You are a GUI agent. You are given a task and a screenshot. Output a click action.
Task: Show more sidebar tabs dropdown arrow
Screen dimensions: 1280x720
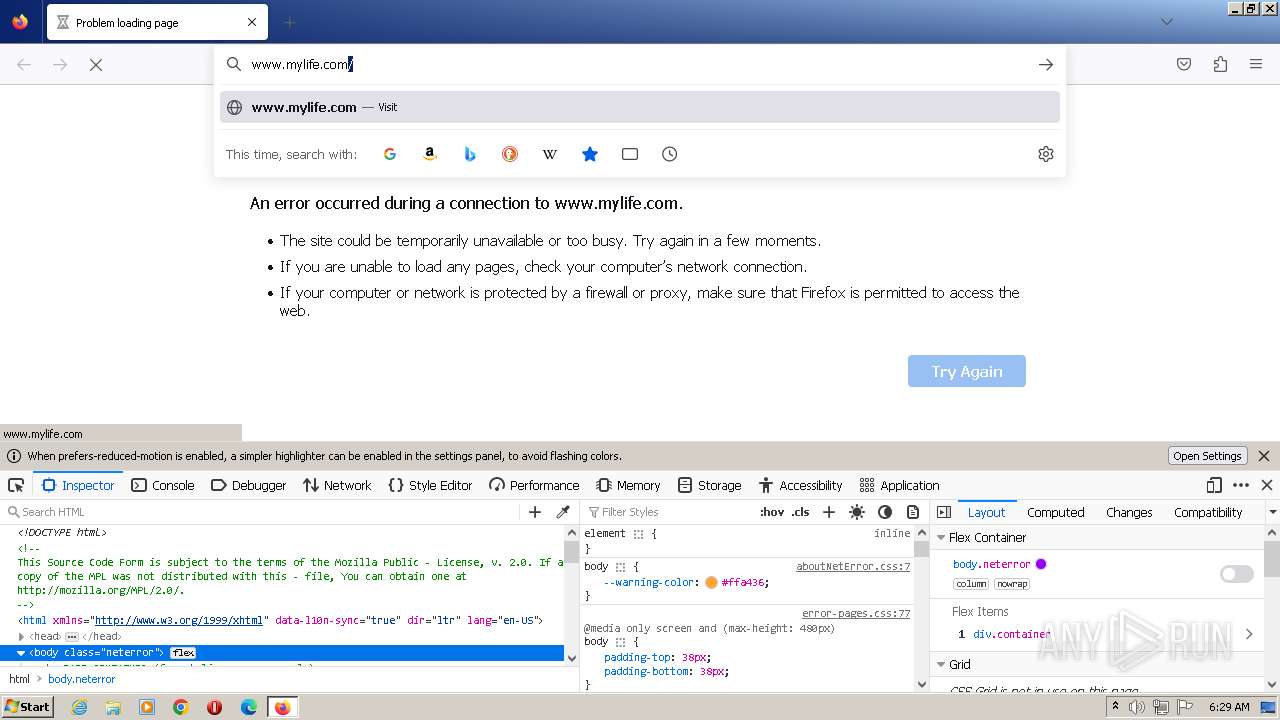point(1272,512)
